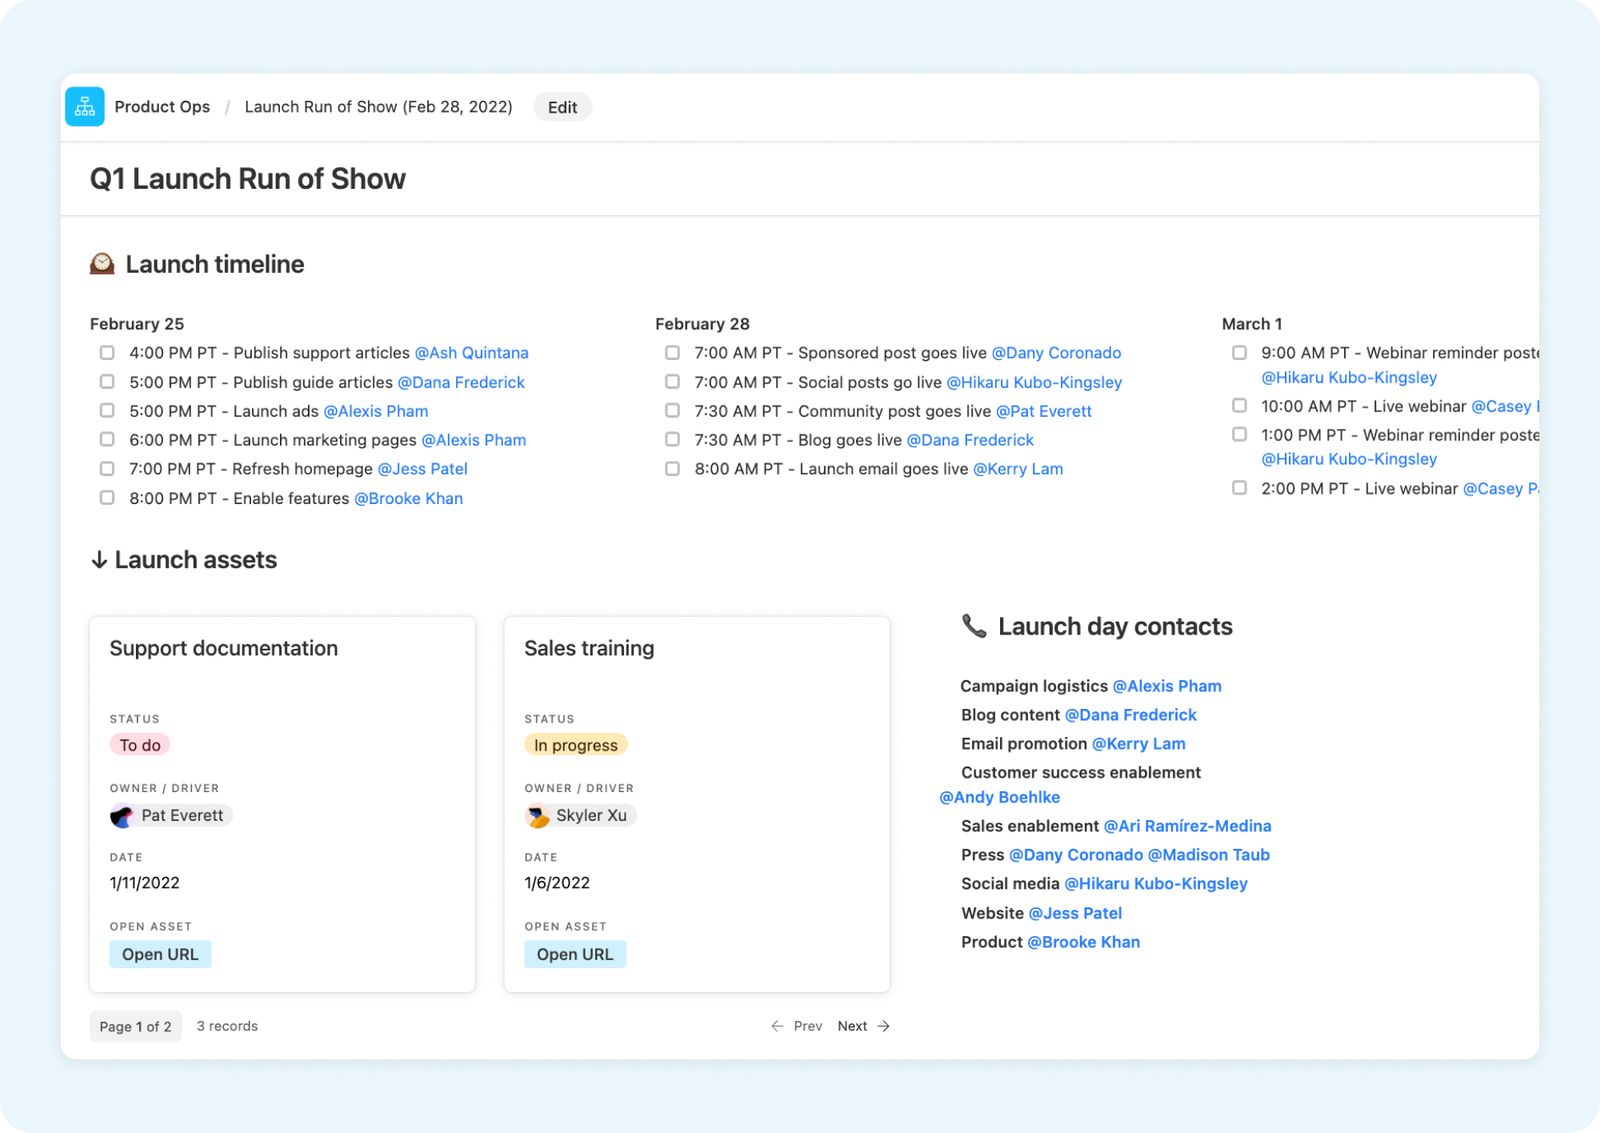The image size is (1600, 1133).
Task: Click @Hikaru Kubo-Kingsley on Social posts go live
Action: pos(1034,382)
